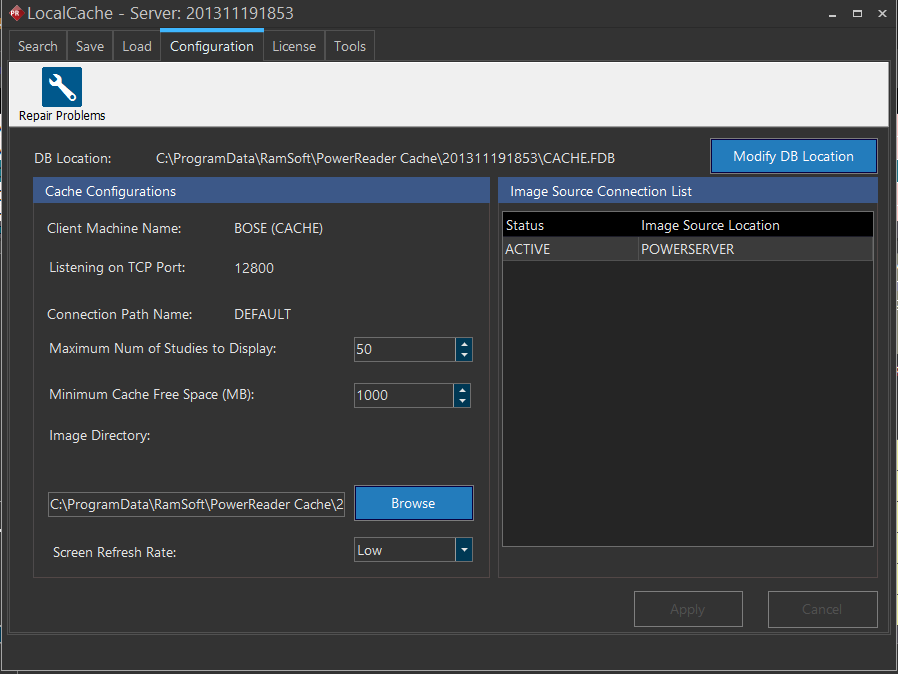Click the Image Source Location column header
This screenshot has height=674, width=898.
click(710, 225)
